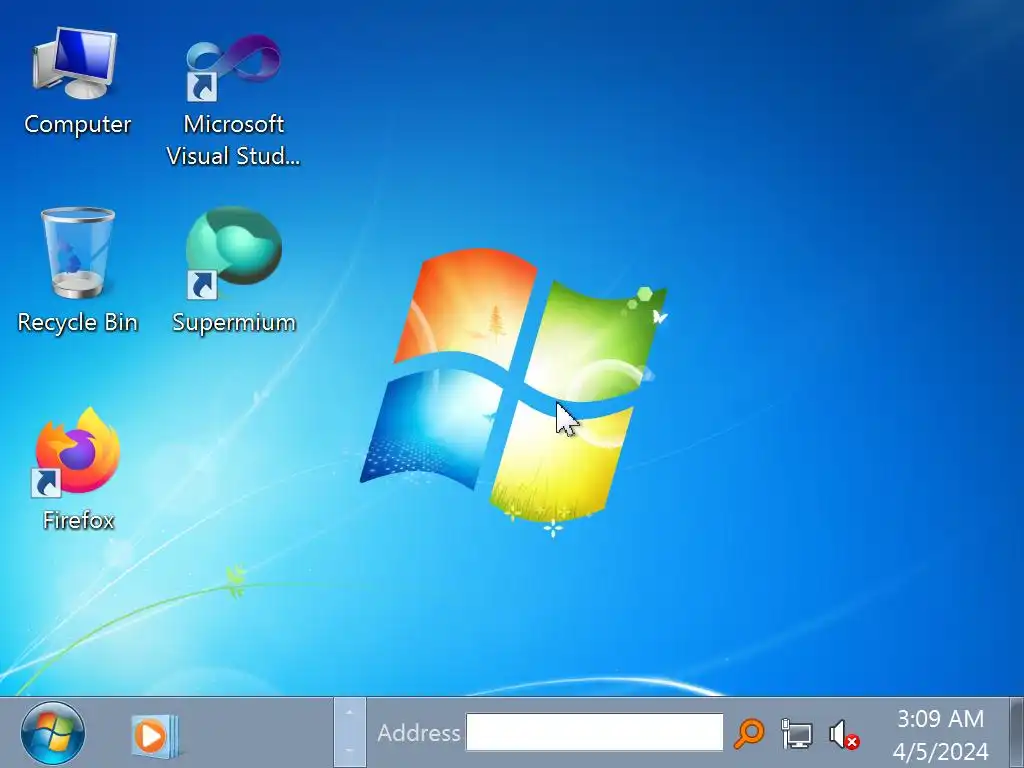Open the clock showing 3:09 AM

[x=940, y=718]
